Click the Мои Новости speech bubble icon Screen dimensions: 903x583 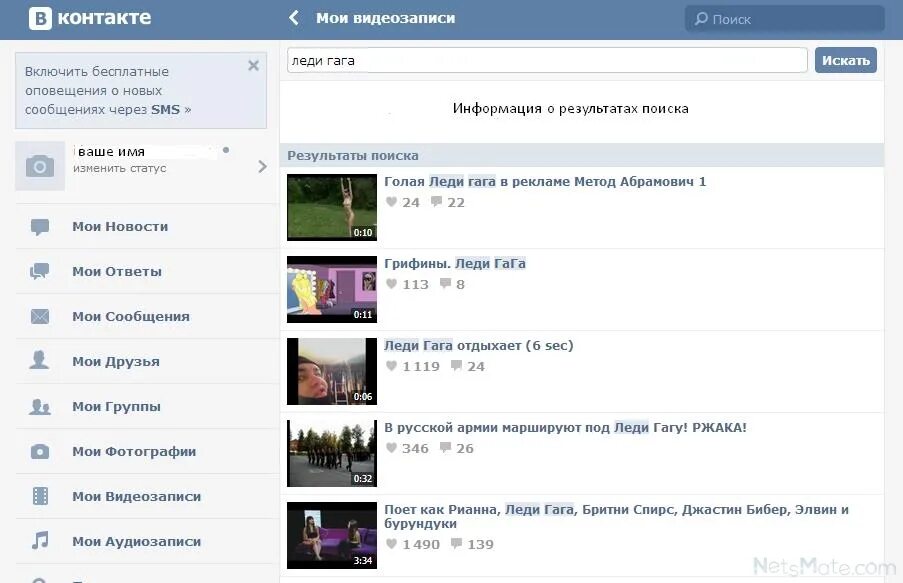coord(40,227)
